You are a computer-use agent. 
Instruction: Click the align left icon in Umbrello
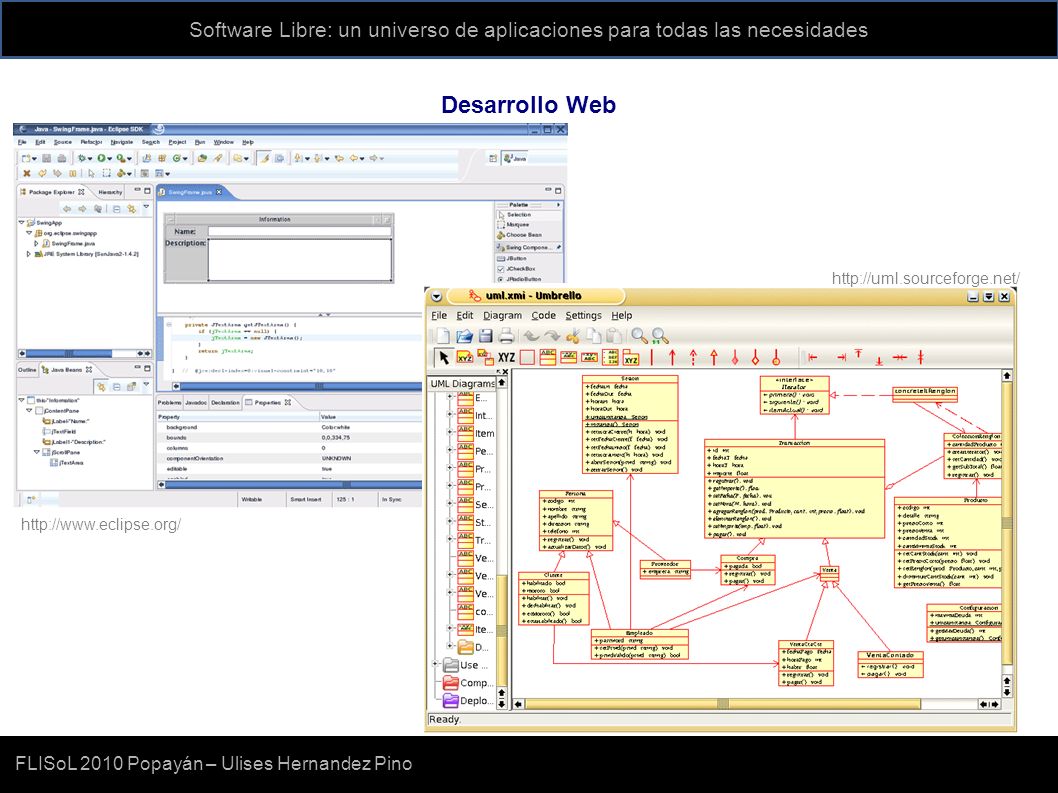813,358
